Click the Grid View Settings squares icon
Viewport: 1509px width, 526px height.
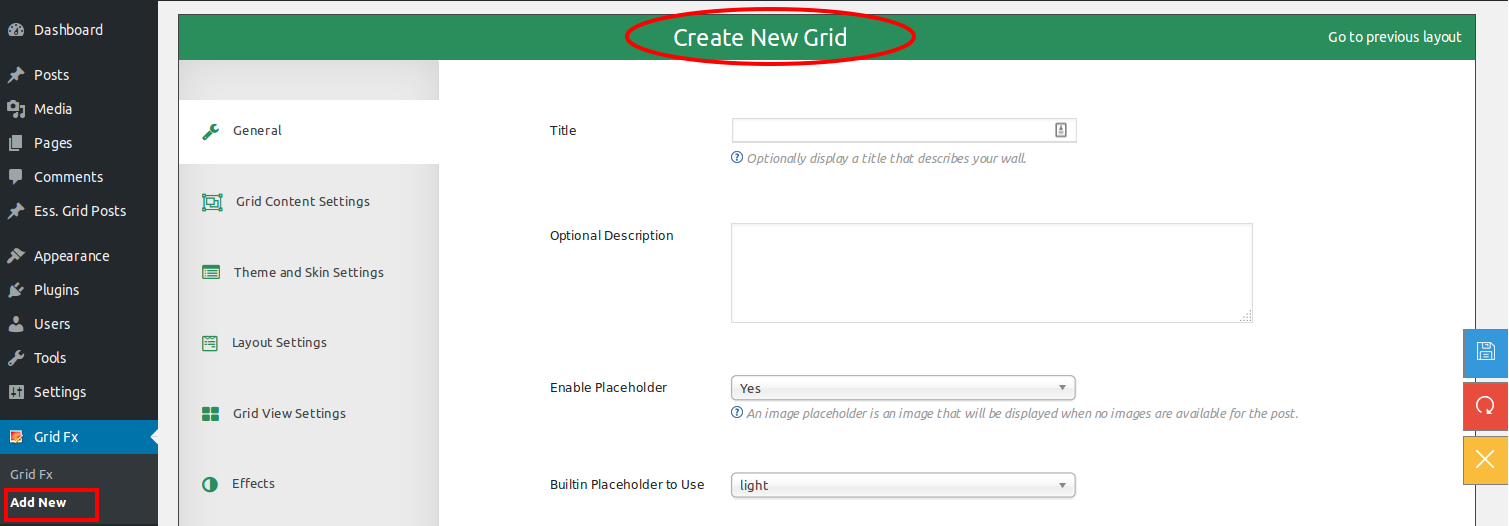(x=210, y=414)
